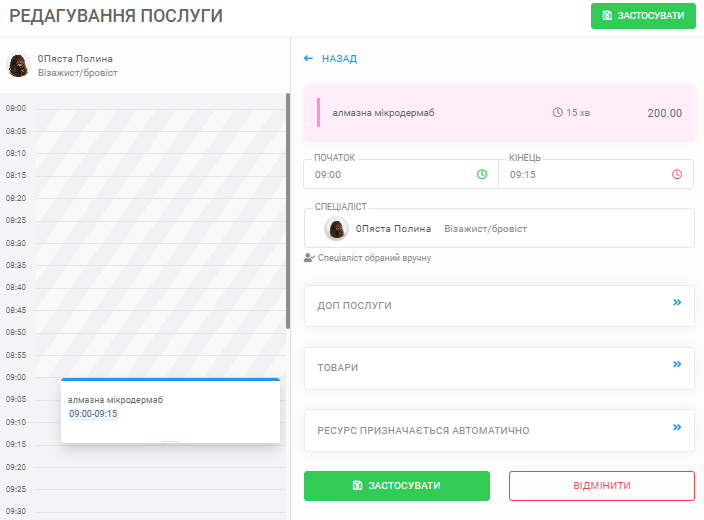Click the schedule vertical scrollbar
This screenshot has height=520, width=704.
tap(287, 211)
